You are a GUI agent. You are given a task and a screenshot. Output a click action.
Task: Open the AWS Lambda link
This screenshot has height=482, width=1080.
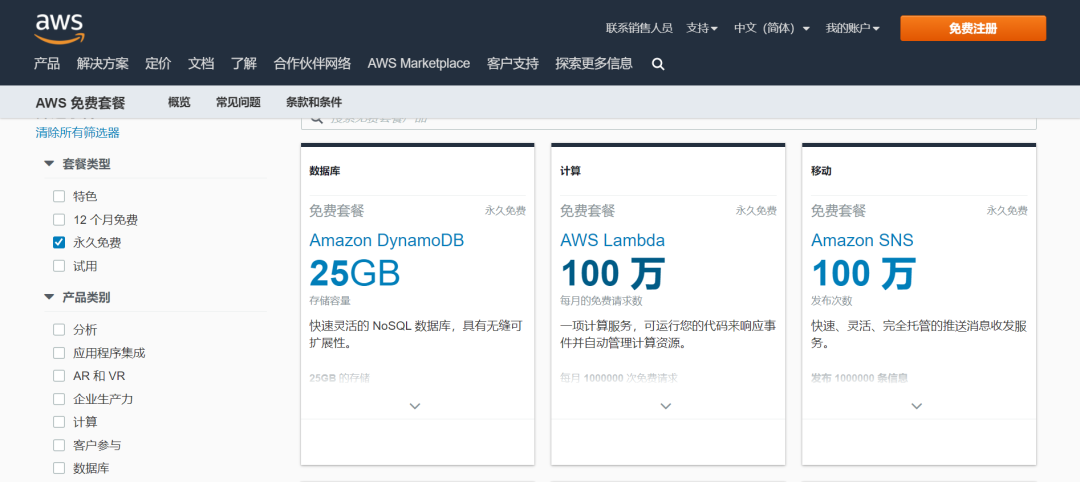tap(612, 240)
